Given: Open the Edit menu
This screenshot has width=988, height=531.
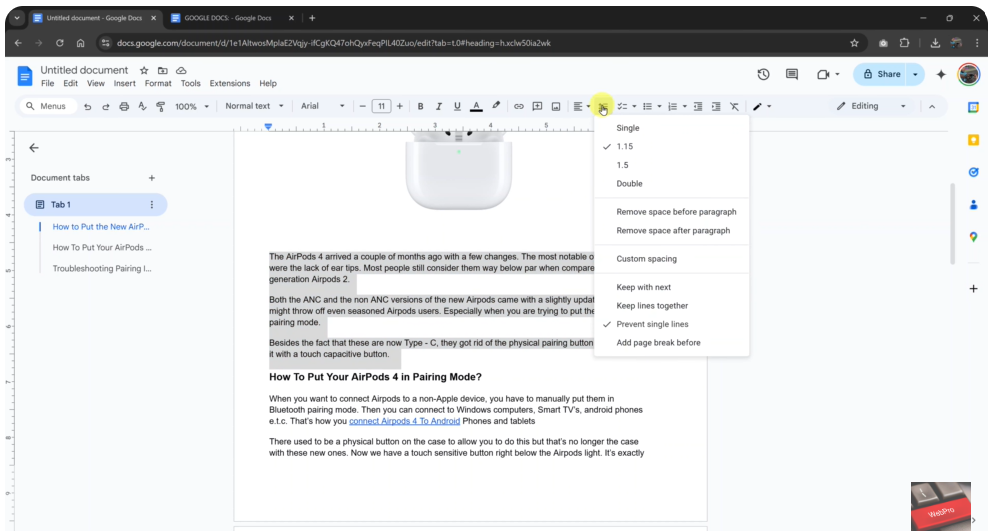Looking at the screenshot, I should [71, 83].
